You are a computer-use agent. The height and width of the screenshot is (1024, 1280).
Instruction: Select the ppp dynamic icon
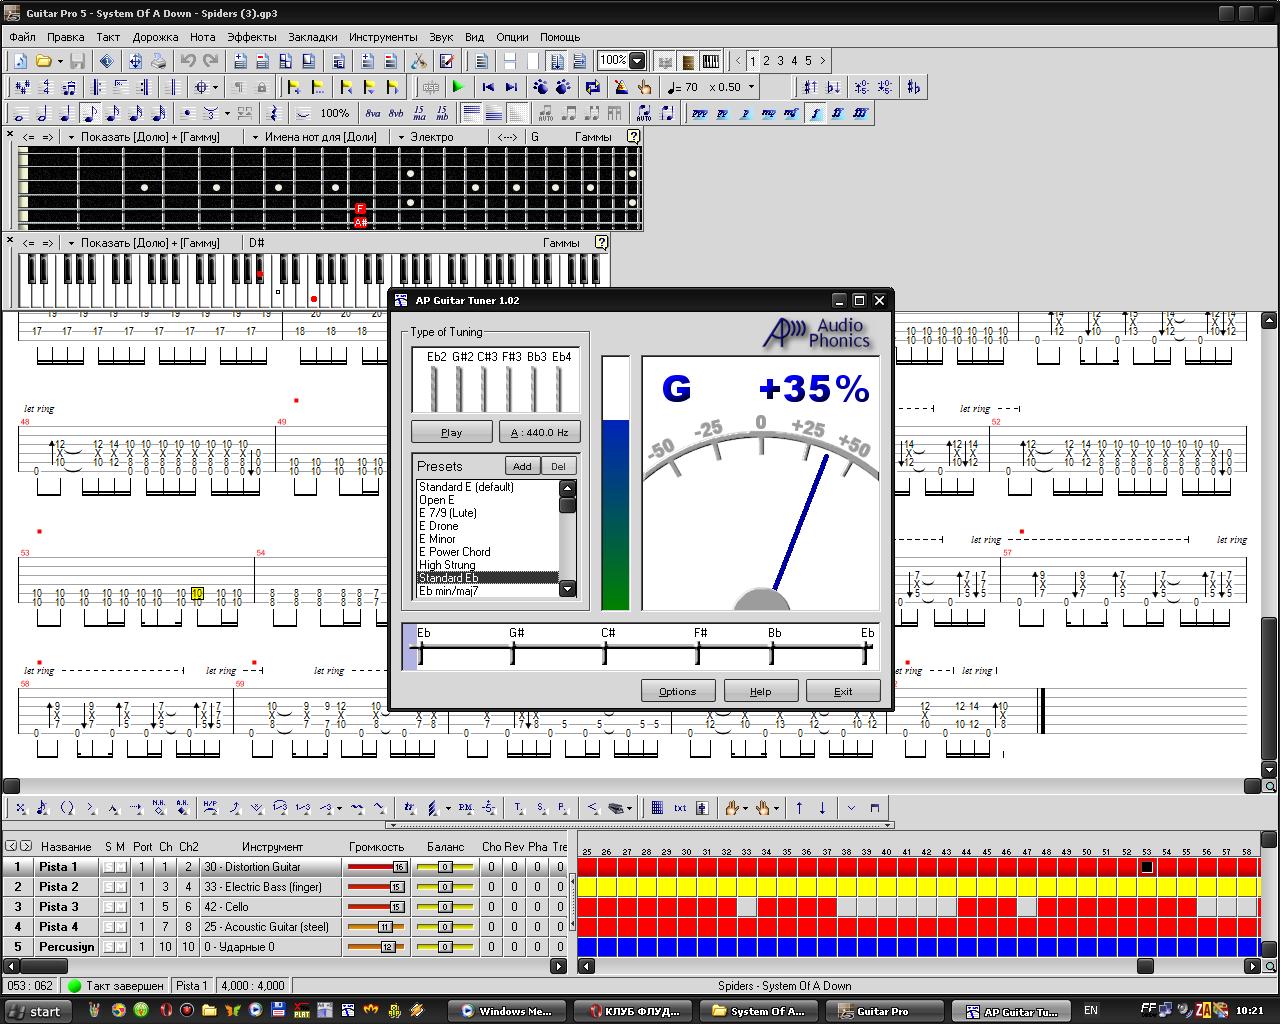(699, 113)
